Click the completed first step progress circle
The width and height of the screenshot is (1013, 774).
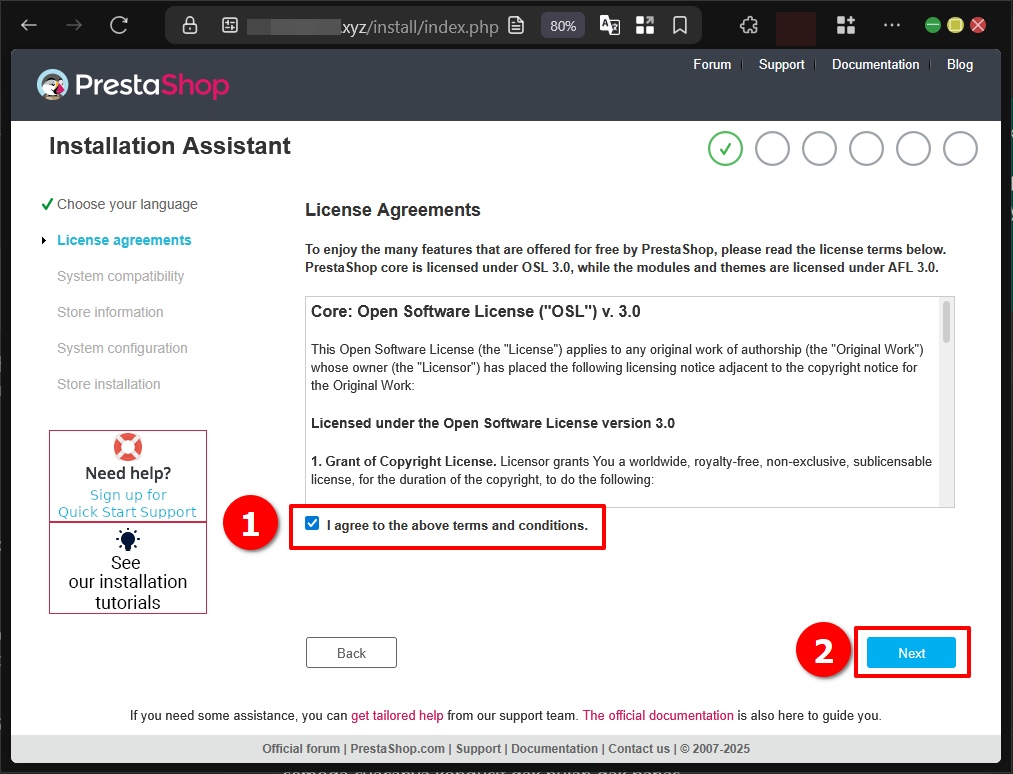coord(725,149)
